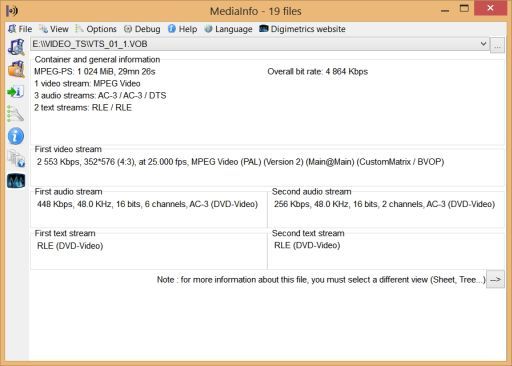
Task: Open the Debug menu
Action: click(x=142, y=29)
